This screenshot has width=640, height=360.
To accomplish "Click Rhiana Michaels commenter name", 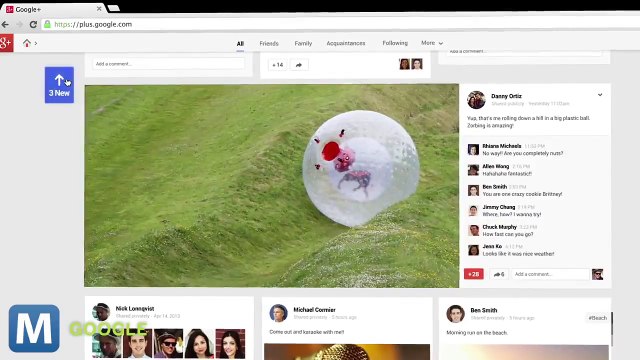I will [x=502, y=146].
